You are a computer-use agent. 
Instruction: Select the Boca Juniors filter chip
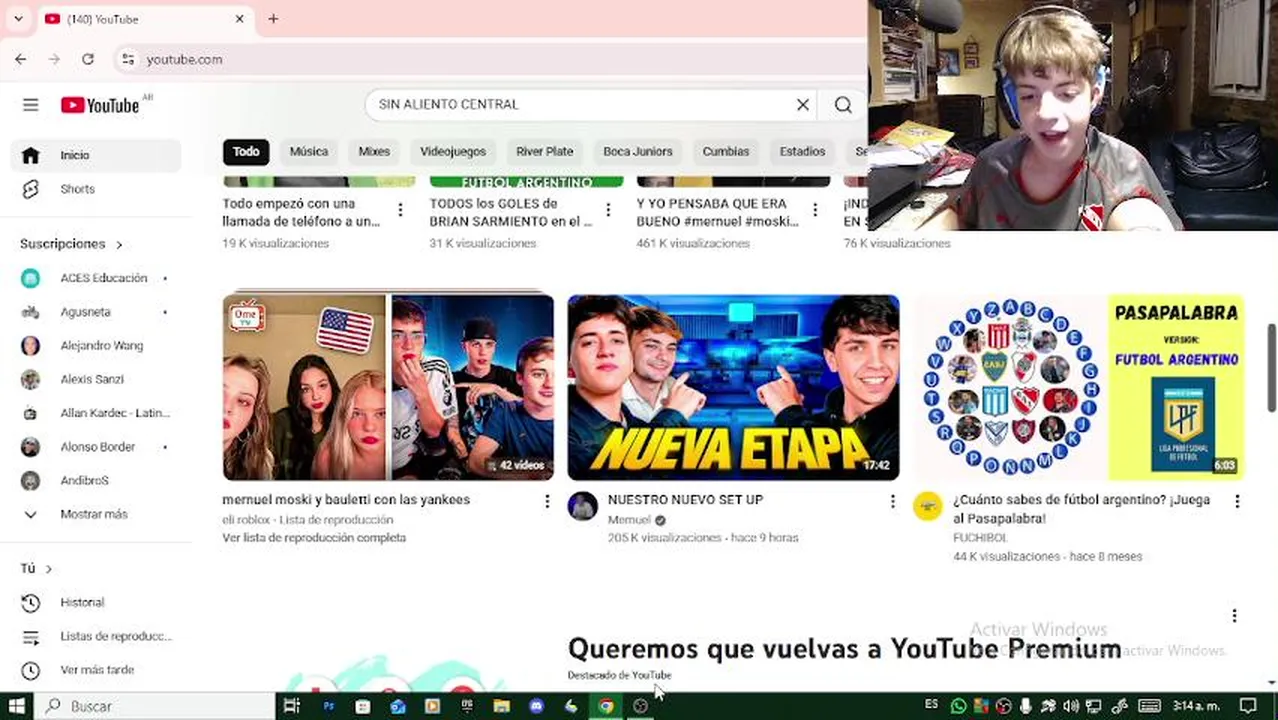[638, 151]
